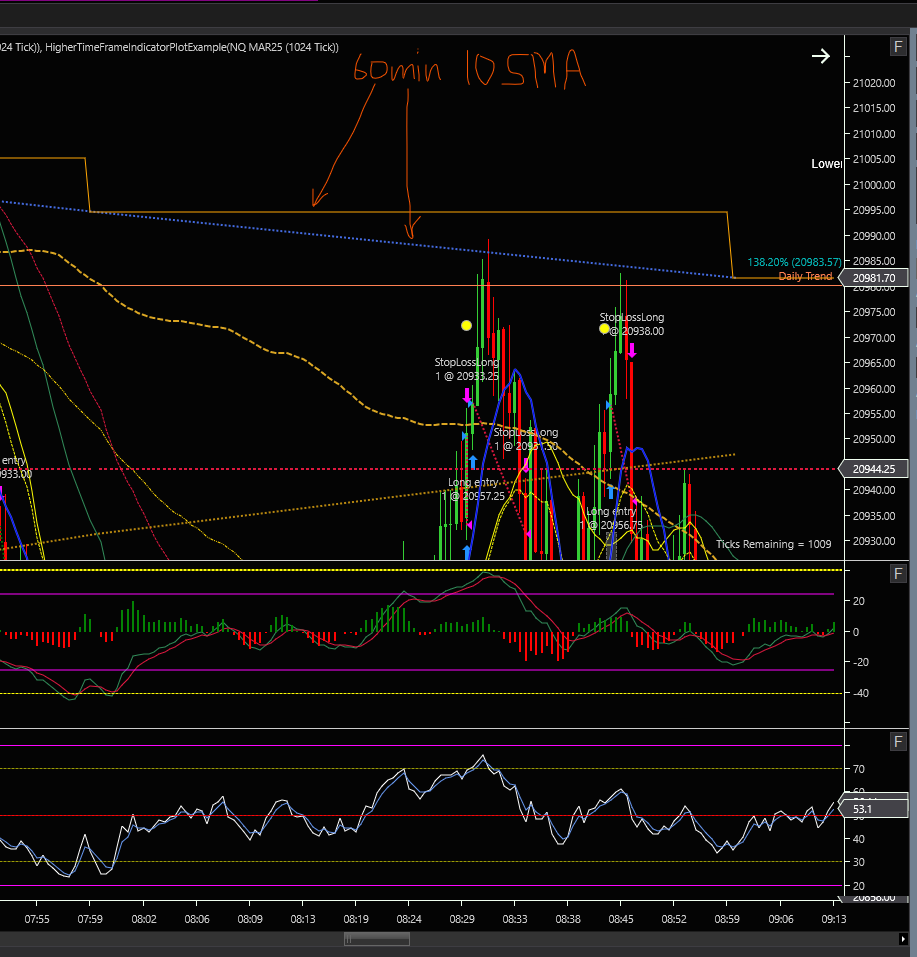Click the 21000.00 price label on the axis
Viewport: 917px width, 957px height.
(x=874, y=185)
